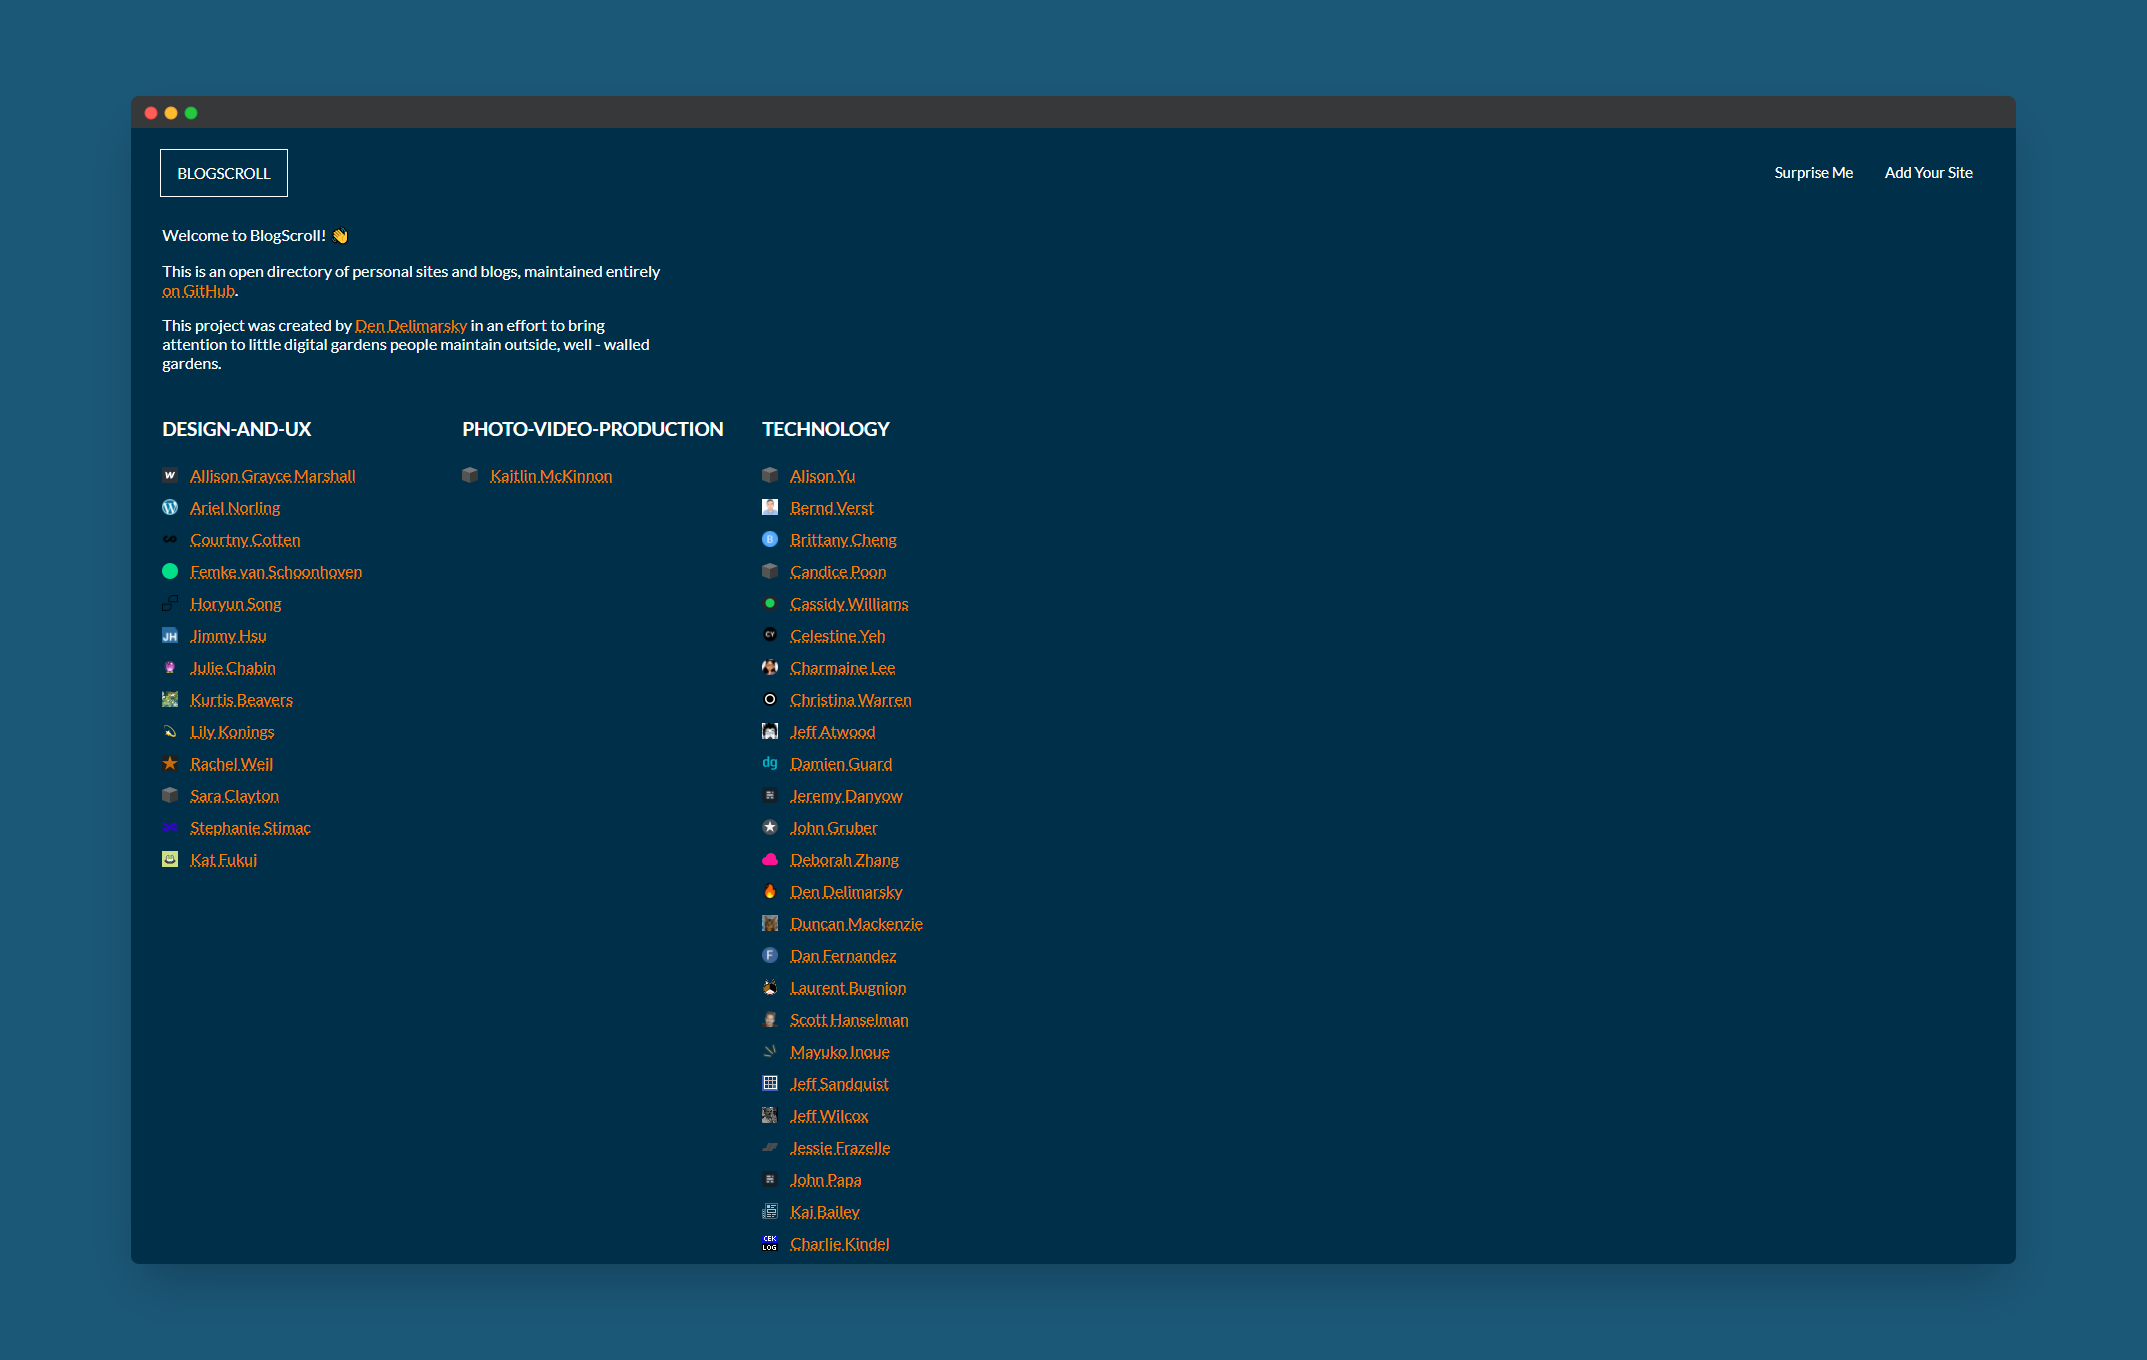The image size is (2147, 1360).
Task: Open Den Delimarsky's personal site link
Action: [x=845, y=890]
